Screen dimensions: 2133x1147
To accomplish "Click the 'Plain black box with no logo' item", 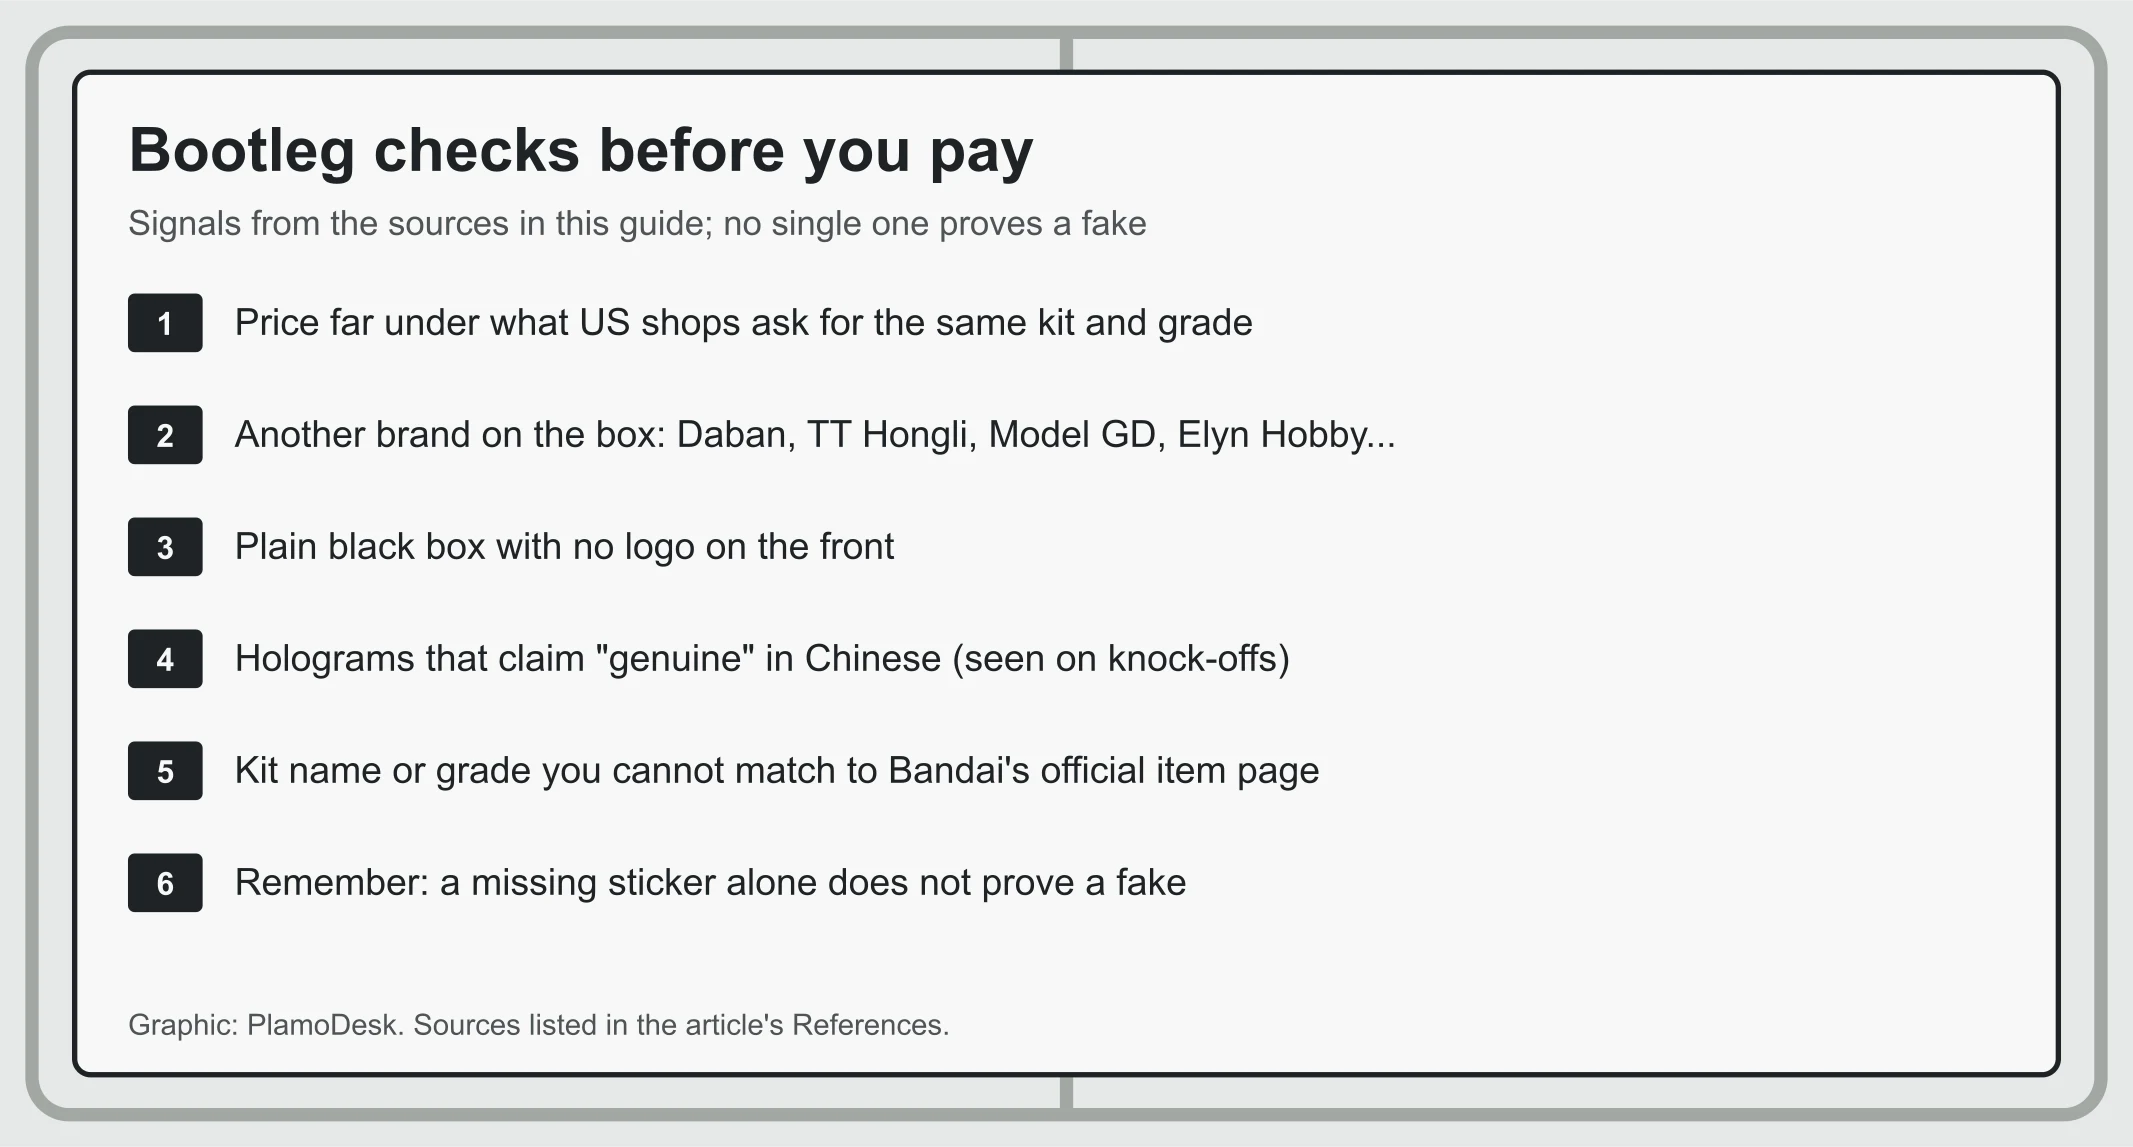I will point(564,547).
